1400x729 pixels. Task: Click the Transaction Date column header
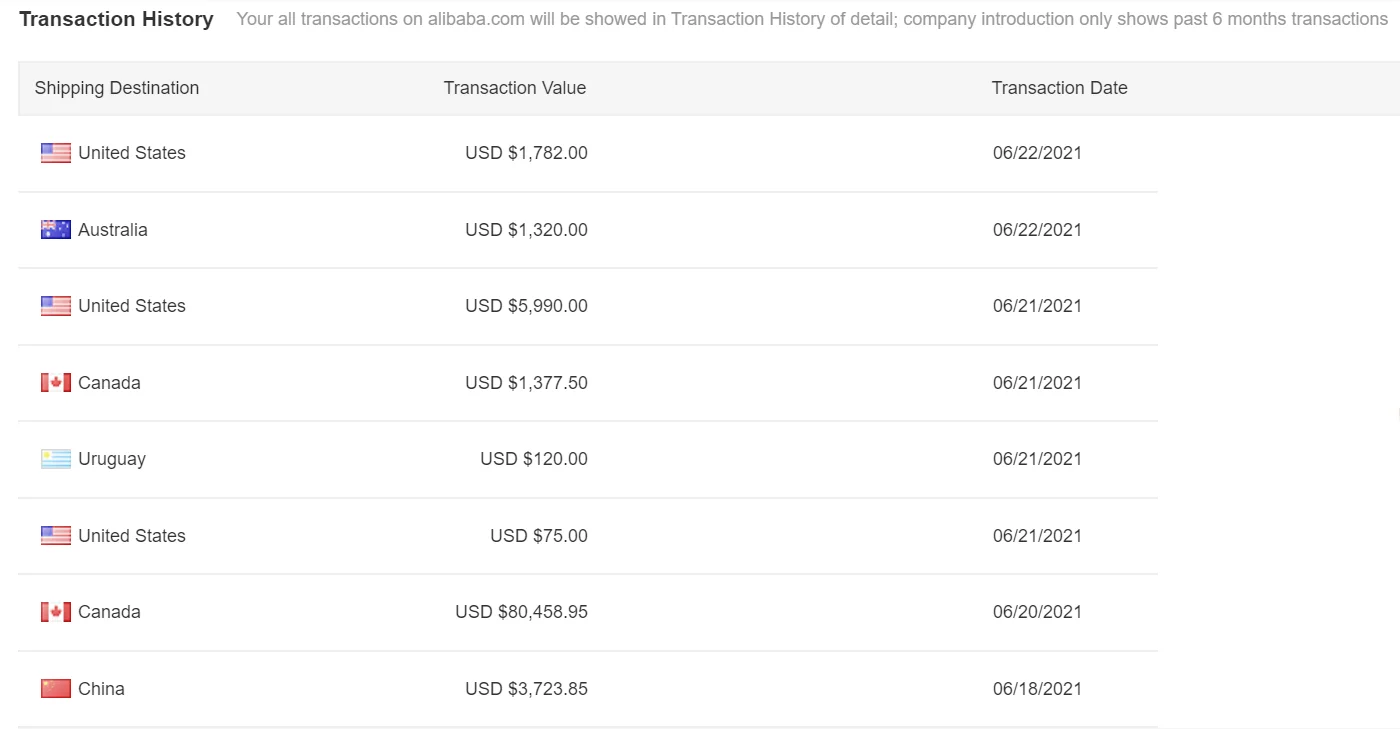[1059, 88]
